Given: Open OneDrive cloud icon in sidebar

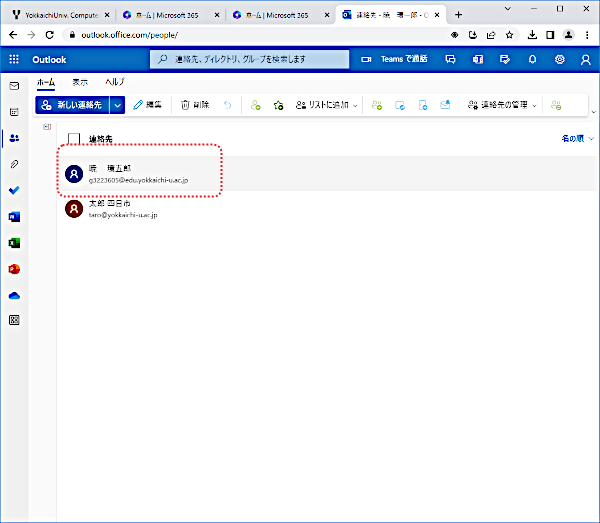Looking at the screenshot, I should point(14,295).
